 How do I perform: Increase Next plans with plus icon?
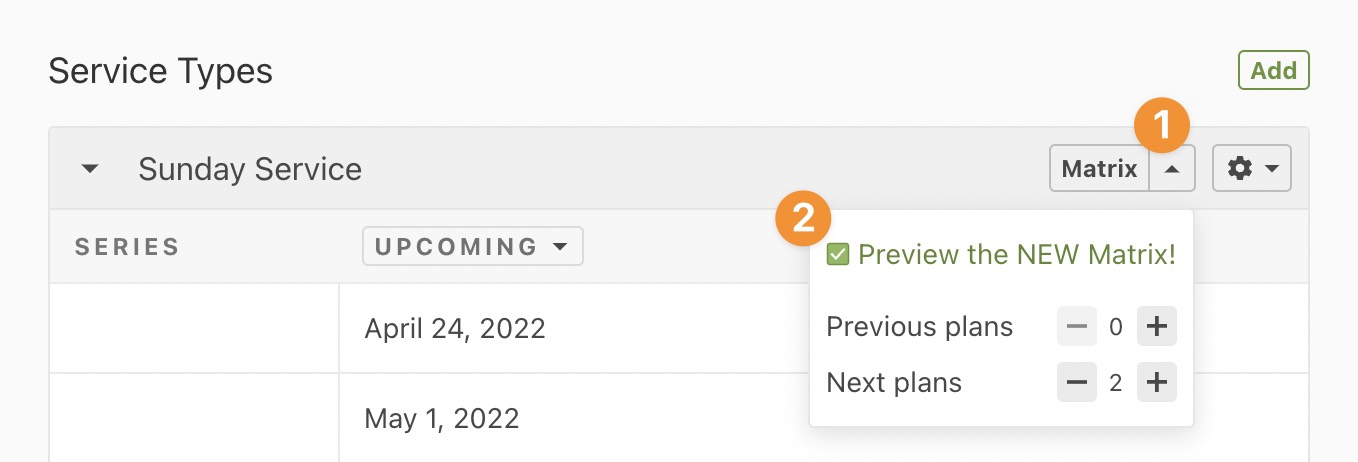coord(1157,383)
